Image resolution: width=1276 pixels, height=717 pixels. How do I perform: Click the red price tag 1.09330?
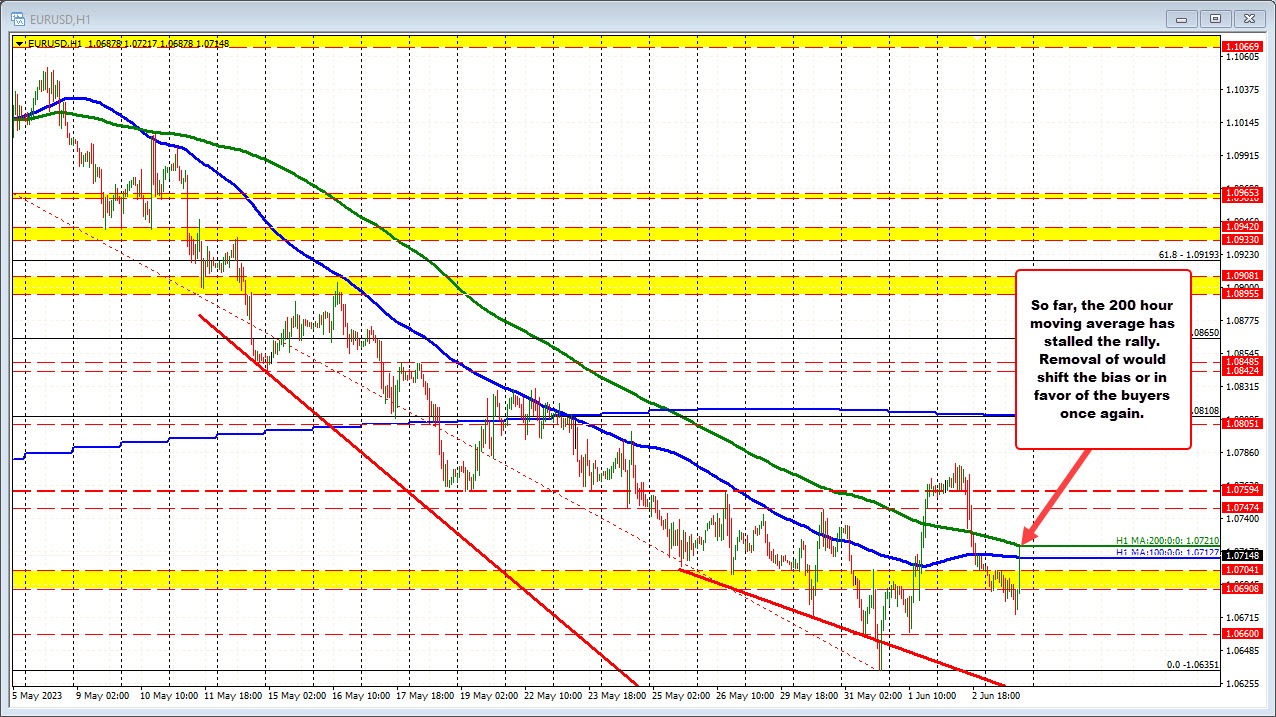(x=1242, y=240)
